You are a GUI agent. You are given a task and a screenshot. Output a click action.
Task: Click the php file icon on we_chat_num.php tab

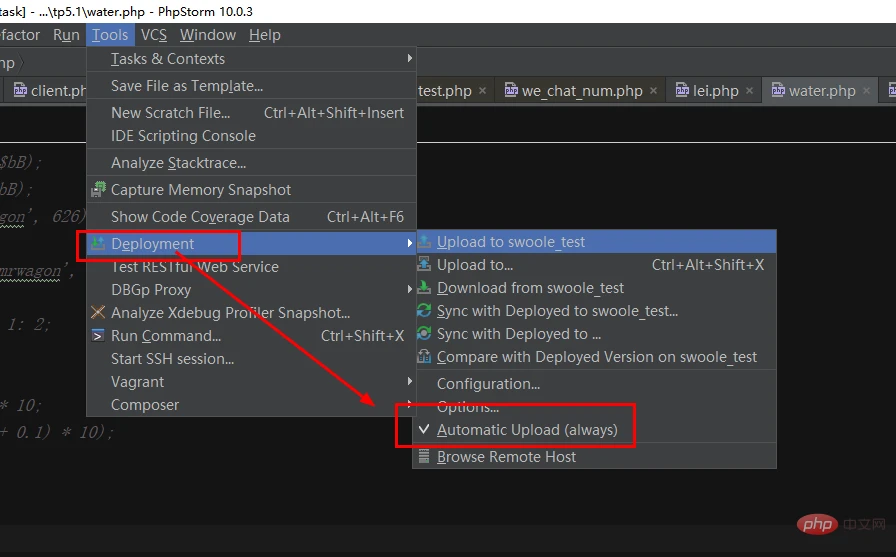click(511, 90)
